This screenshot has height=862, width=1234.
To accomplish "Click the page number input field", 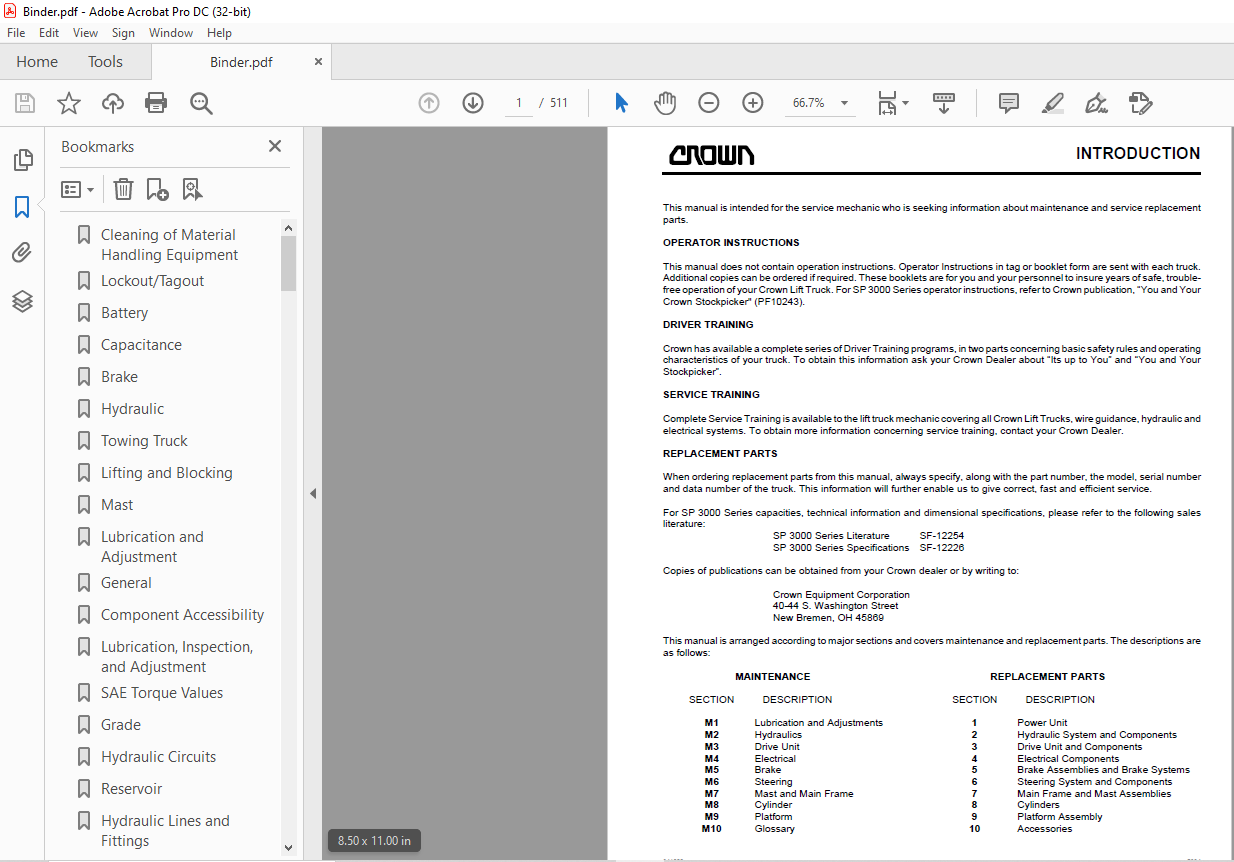I will coord(519,103).
